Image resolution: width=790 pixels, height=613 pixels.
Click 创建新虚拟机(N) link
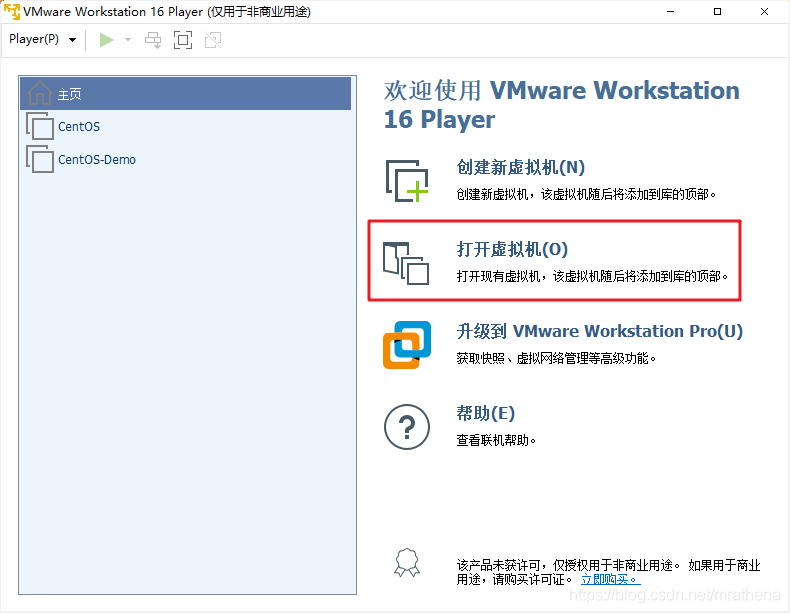(520, 167)
